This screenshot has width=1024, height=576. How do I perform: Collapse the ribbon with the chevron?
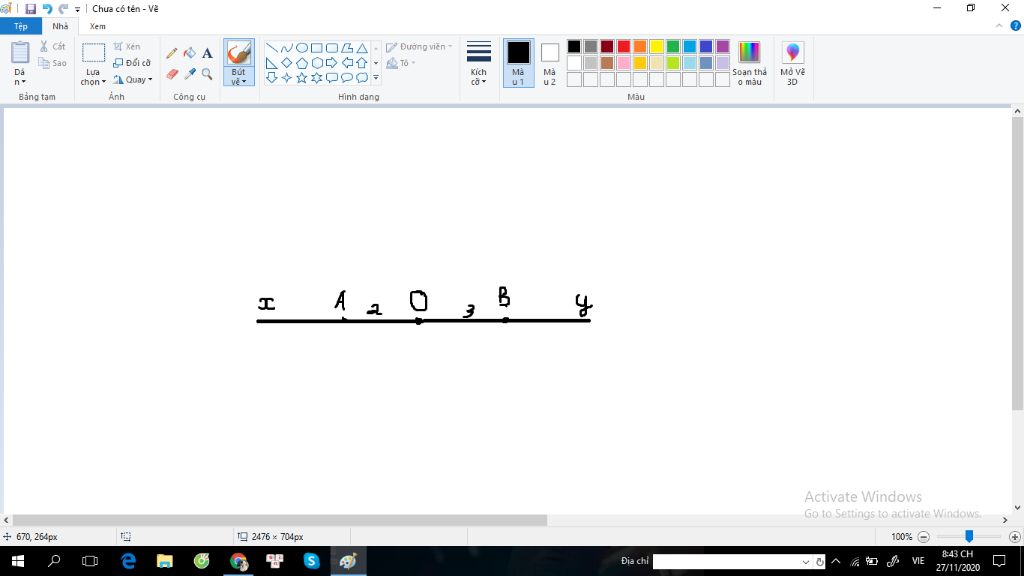point(999,26)
